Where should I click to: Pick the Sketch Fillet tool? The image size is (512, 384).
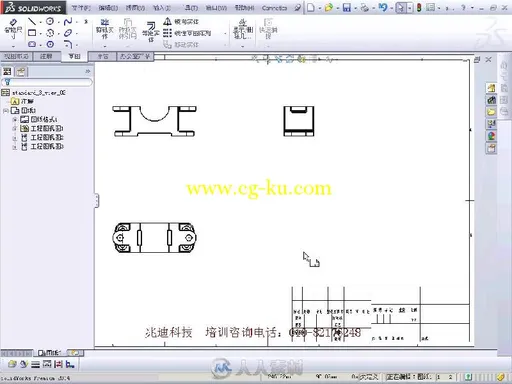click(68, 44)
